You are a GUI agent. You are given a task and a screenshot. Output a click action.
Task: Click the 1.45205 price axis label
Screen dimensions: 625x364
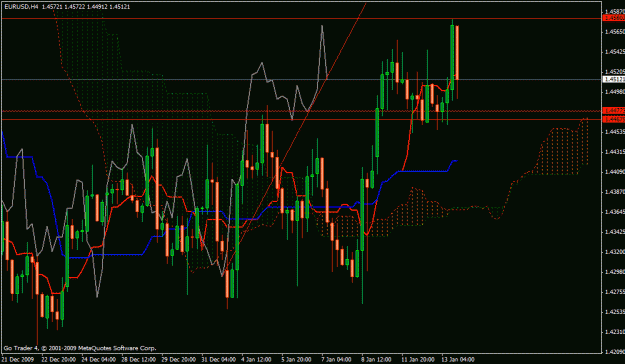(614, 72)
